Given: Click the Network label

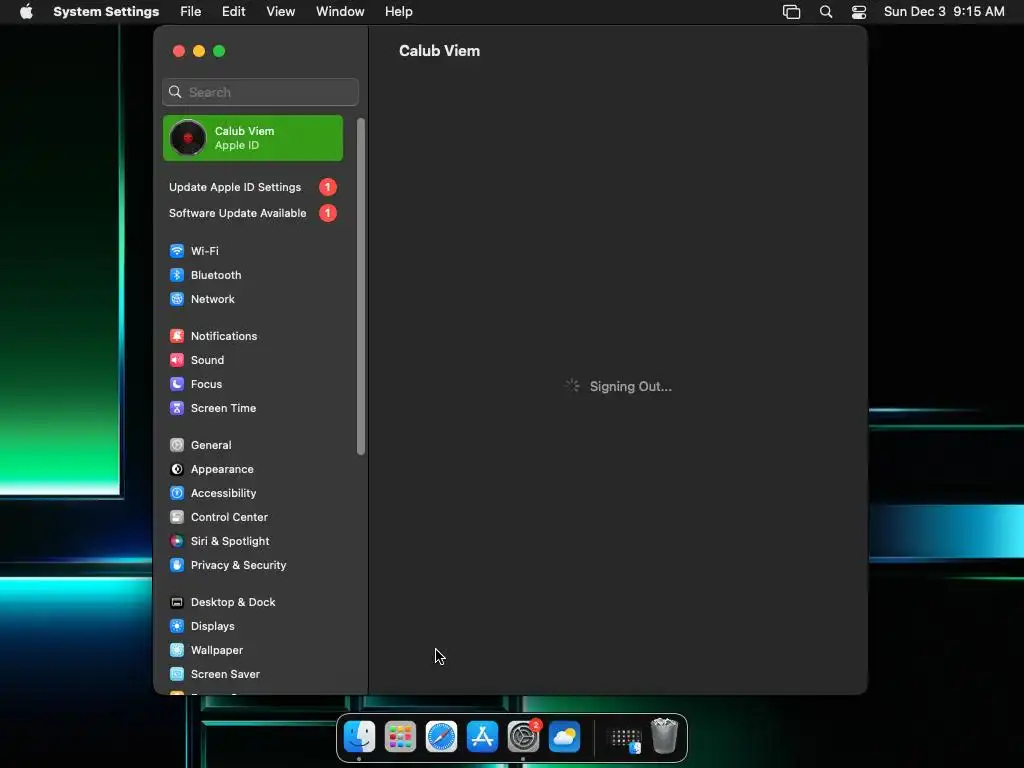Looking at the screenshot, I should [x=213, y=299].
